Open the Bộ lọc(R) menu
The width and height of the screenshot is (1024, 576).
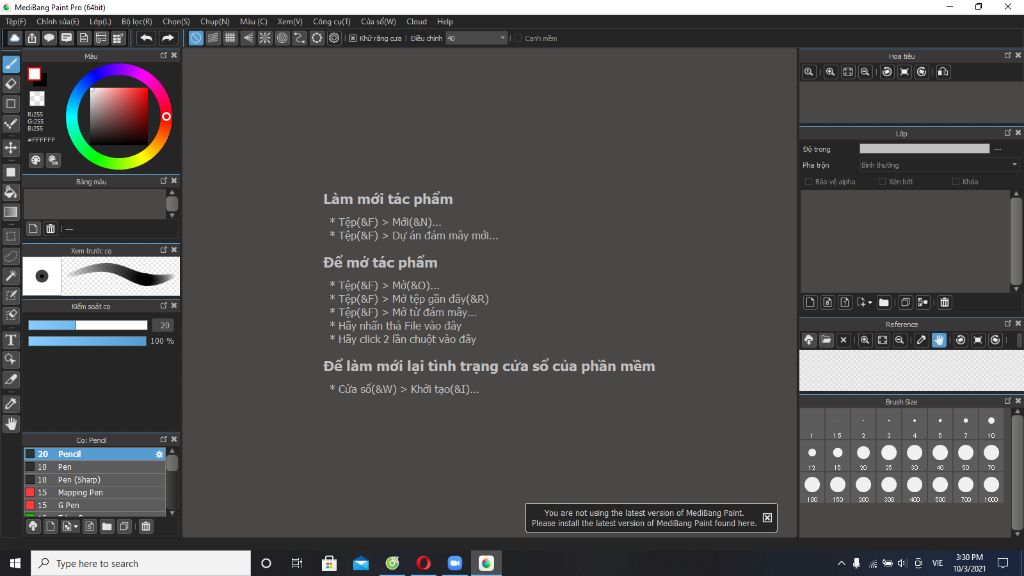pos(136,22)
